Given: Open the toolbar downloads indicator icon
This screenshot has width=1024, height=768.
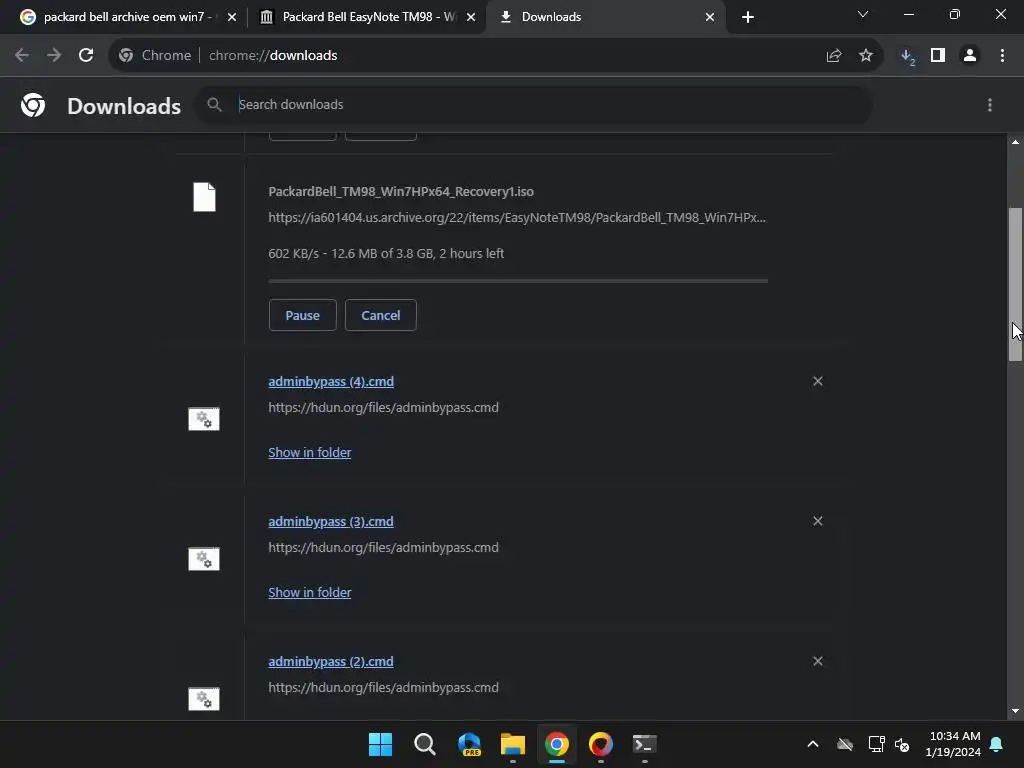Looking at the screenshot, I should (908, 57).
